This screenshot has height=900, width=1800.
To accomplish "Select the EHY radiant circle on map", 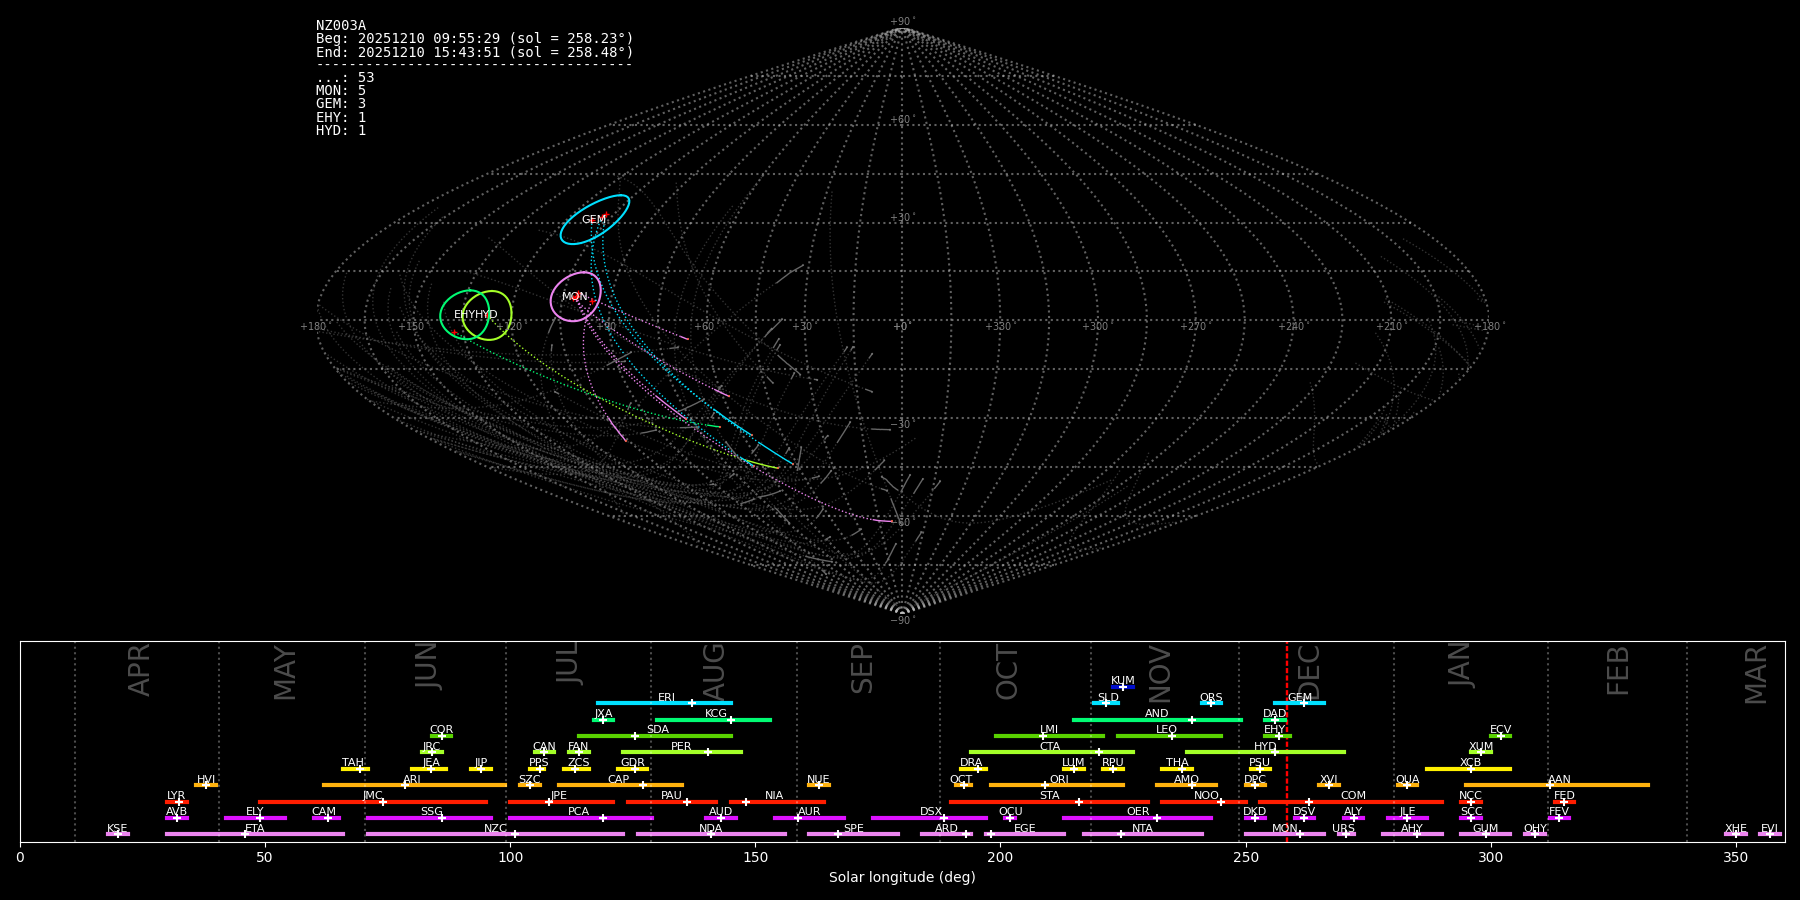I will click(x=465, y=315).
